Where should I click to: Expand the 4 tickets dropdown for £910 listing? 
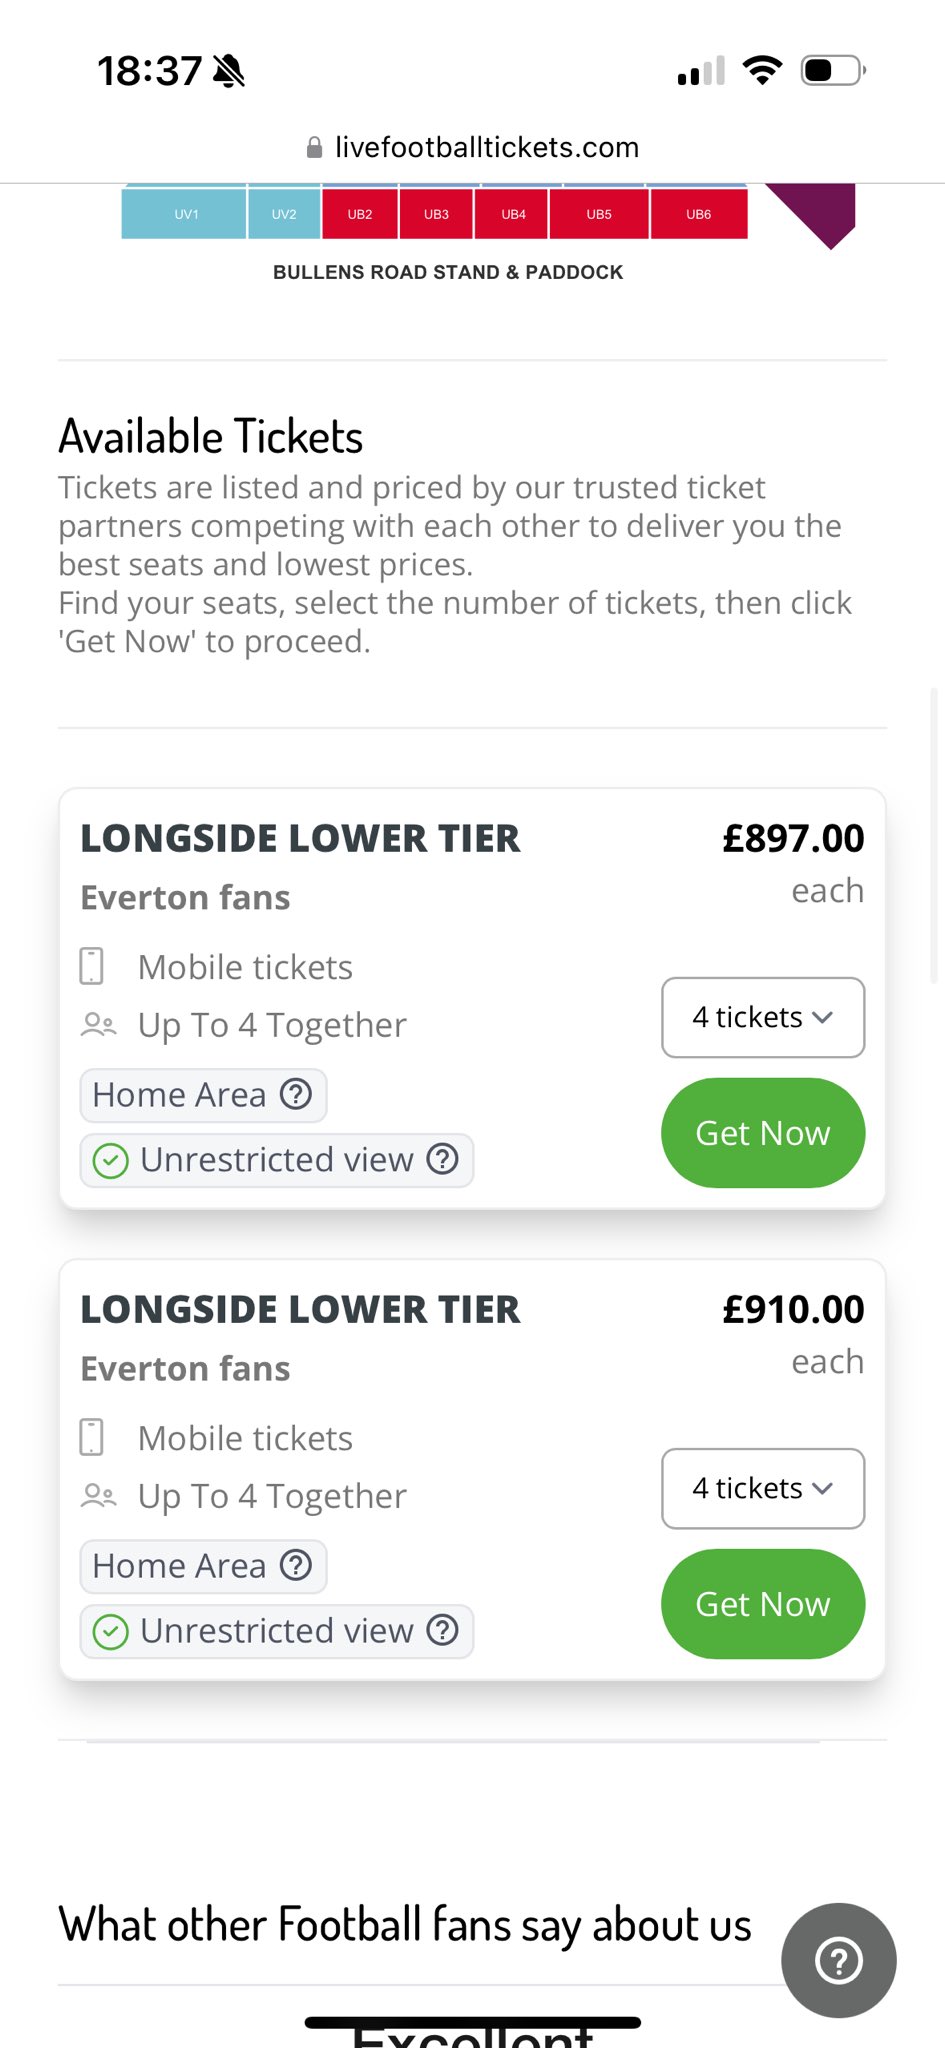763,1488
